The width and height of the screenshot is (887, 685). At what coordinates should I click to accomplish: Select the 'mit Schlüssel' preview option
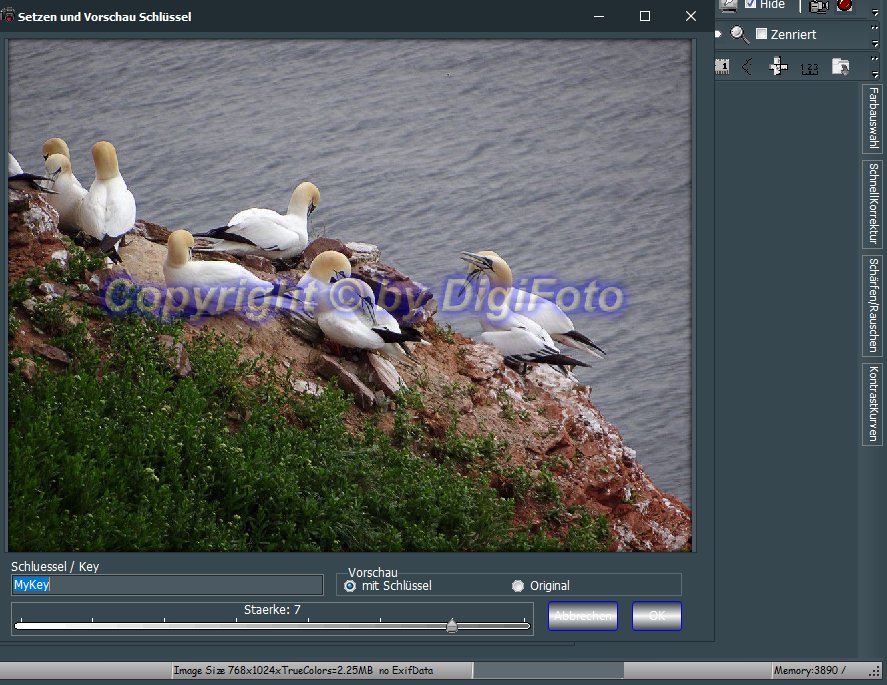pyautogui.click(x=350, y=586)
